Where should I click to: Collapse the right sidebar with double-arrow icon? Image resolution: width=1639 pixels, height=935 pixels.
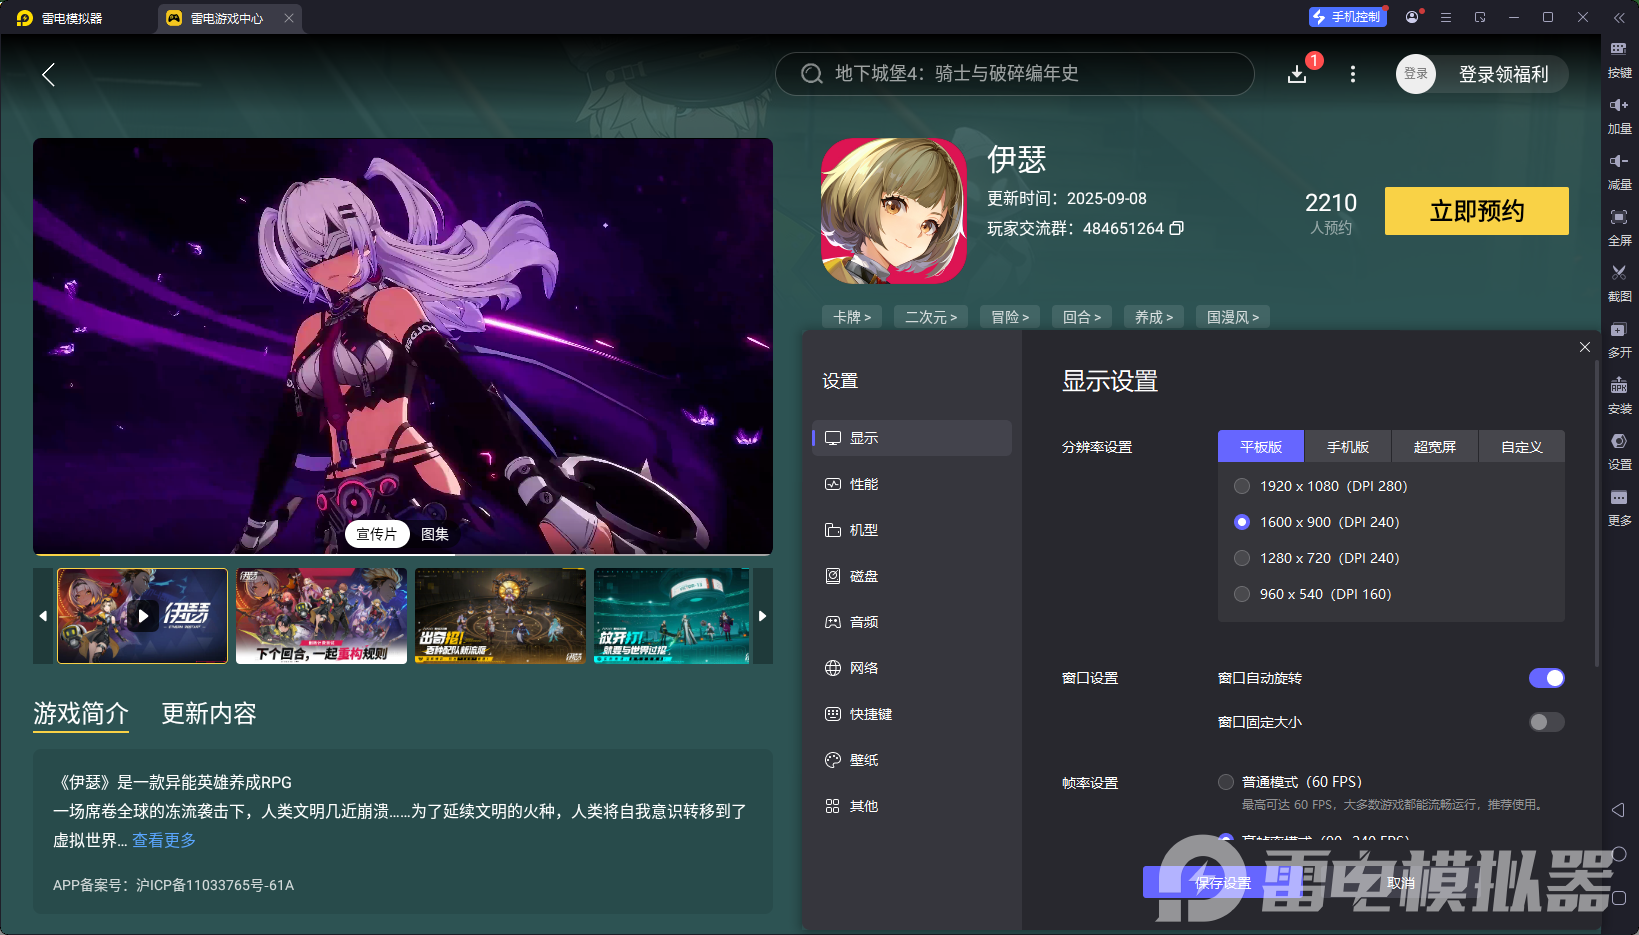(1619, 17)
